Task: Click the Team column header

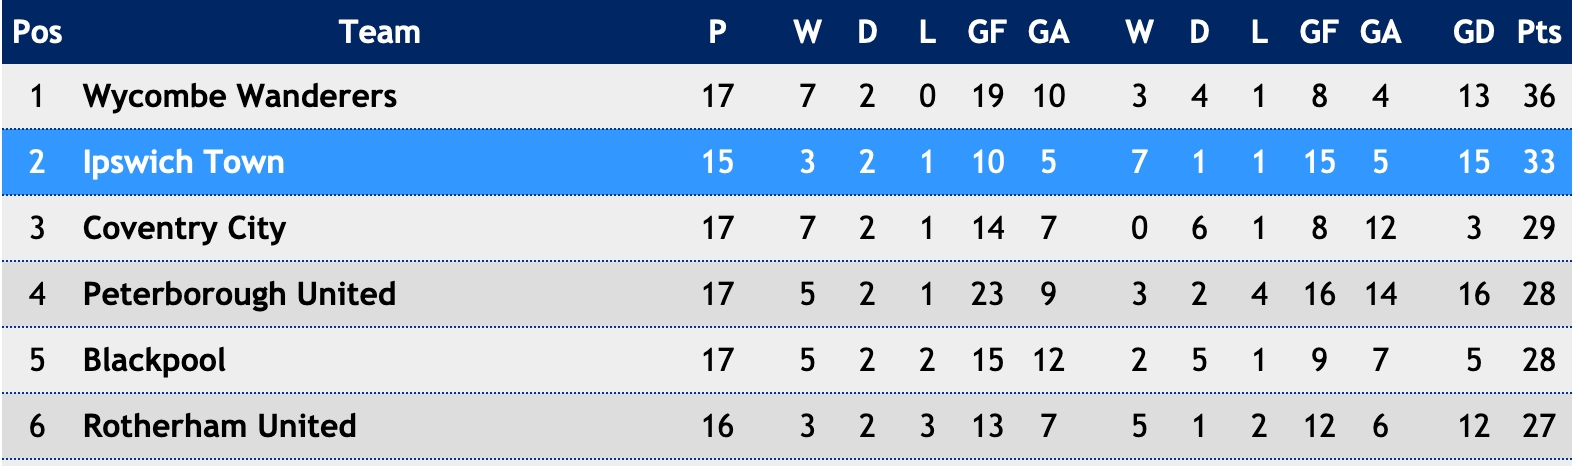Action: pos(380,32)
